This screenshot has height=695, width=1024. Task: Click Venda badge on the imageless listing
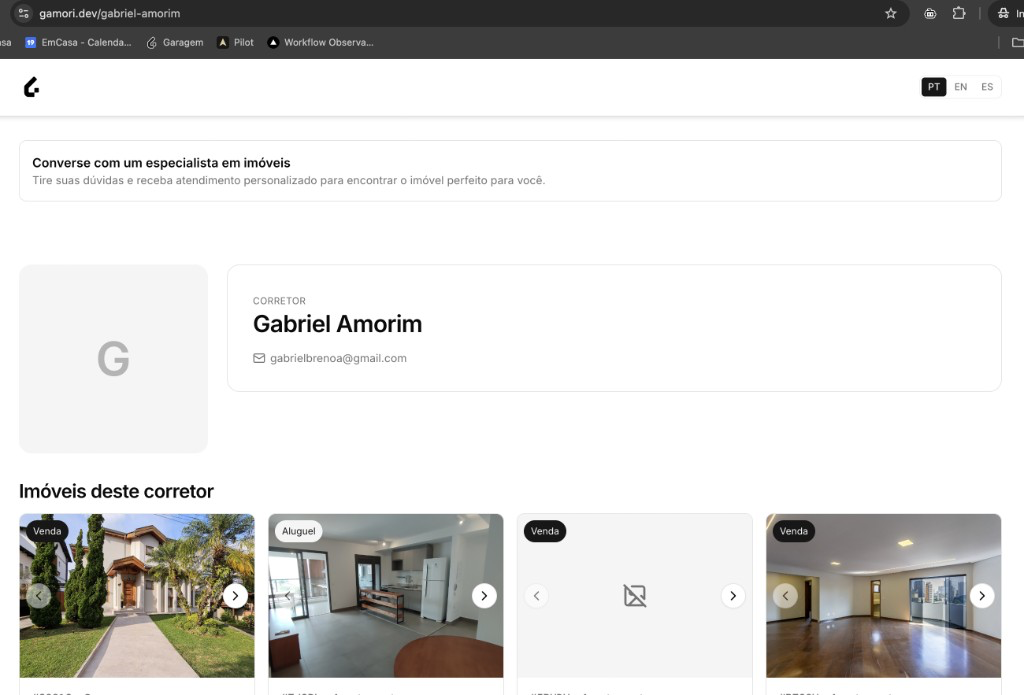(545, 531)
